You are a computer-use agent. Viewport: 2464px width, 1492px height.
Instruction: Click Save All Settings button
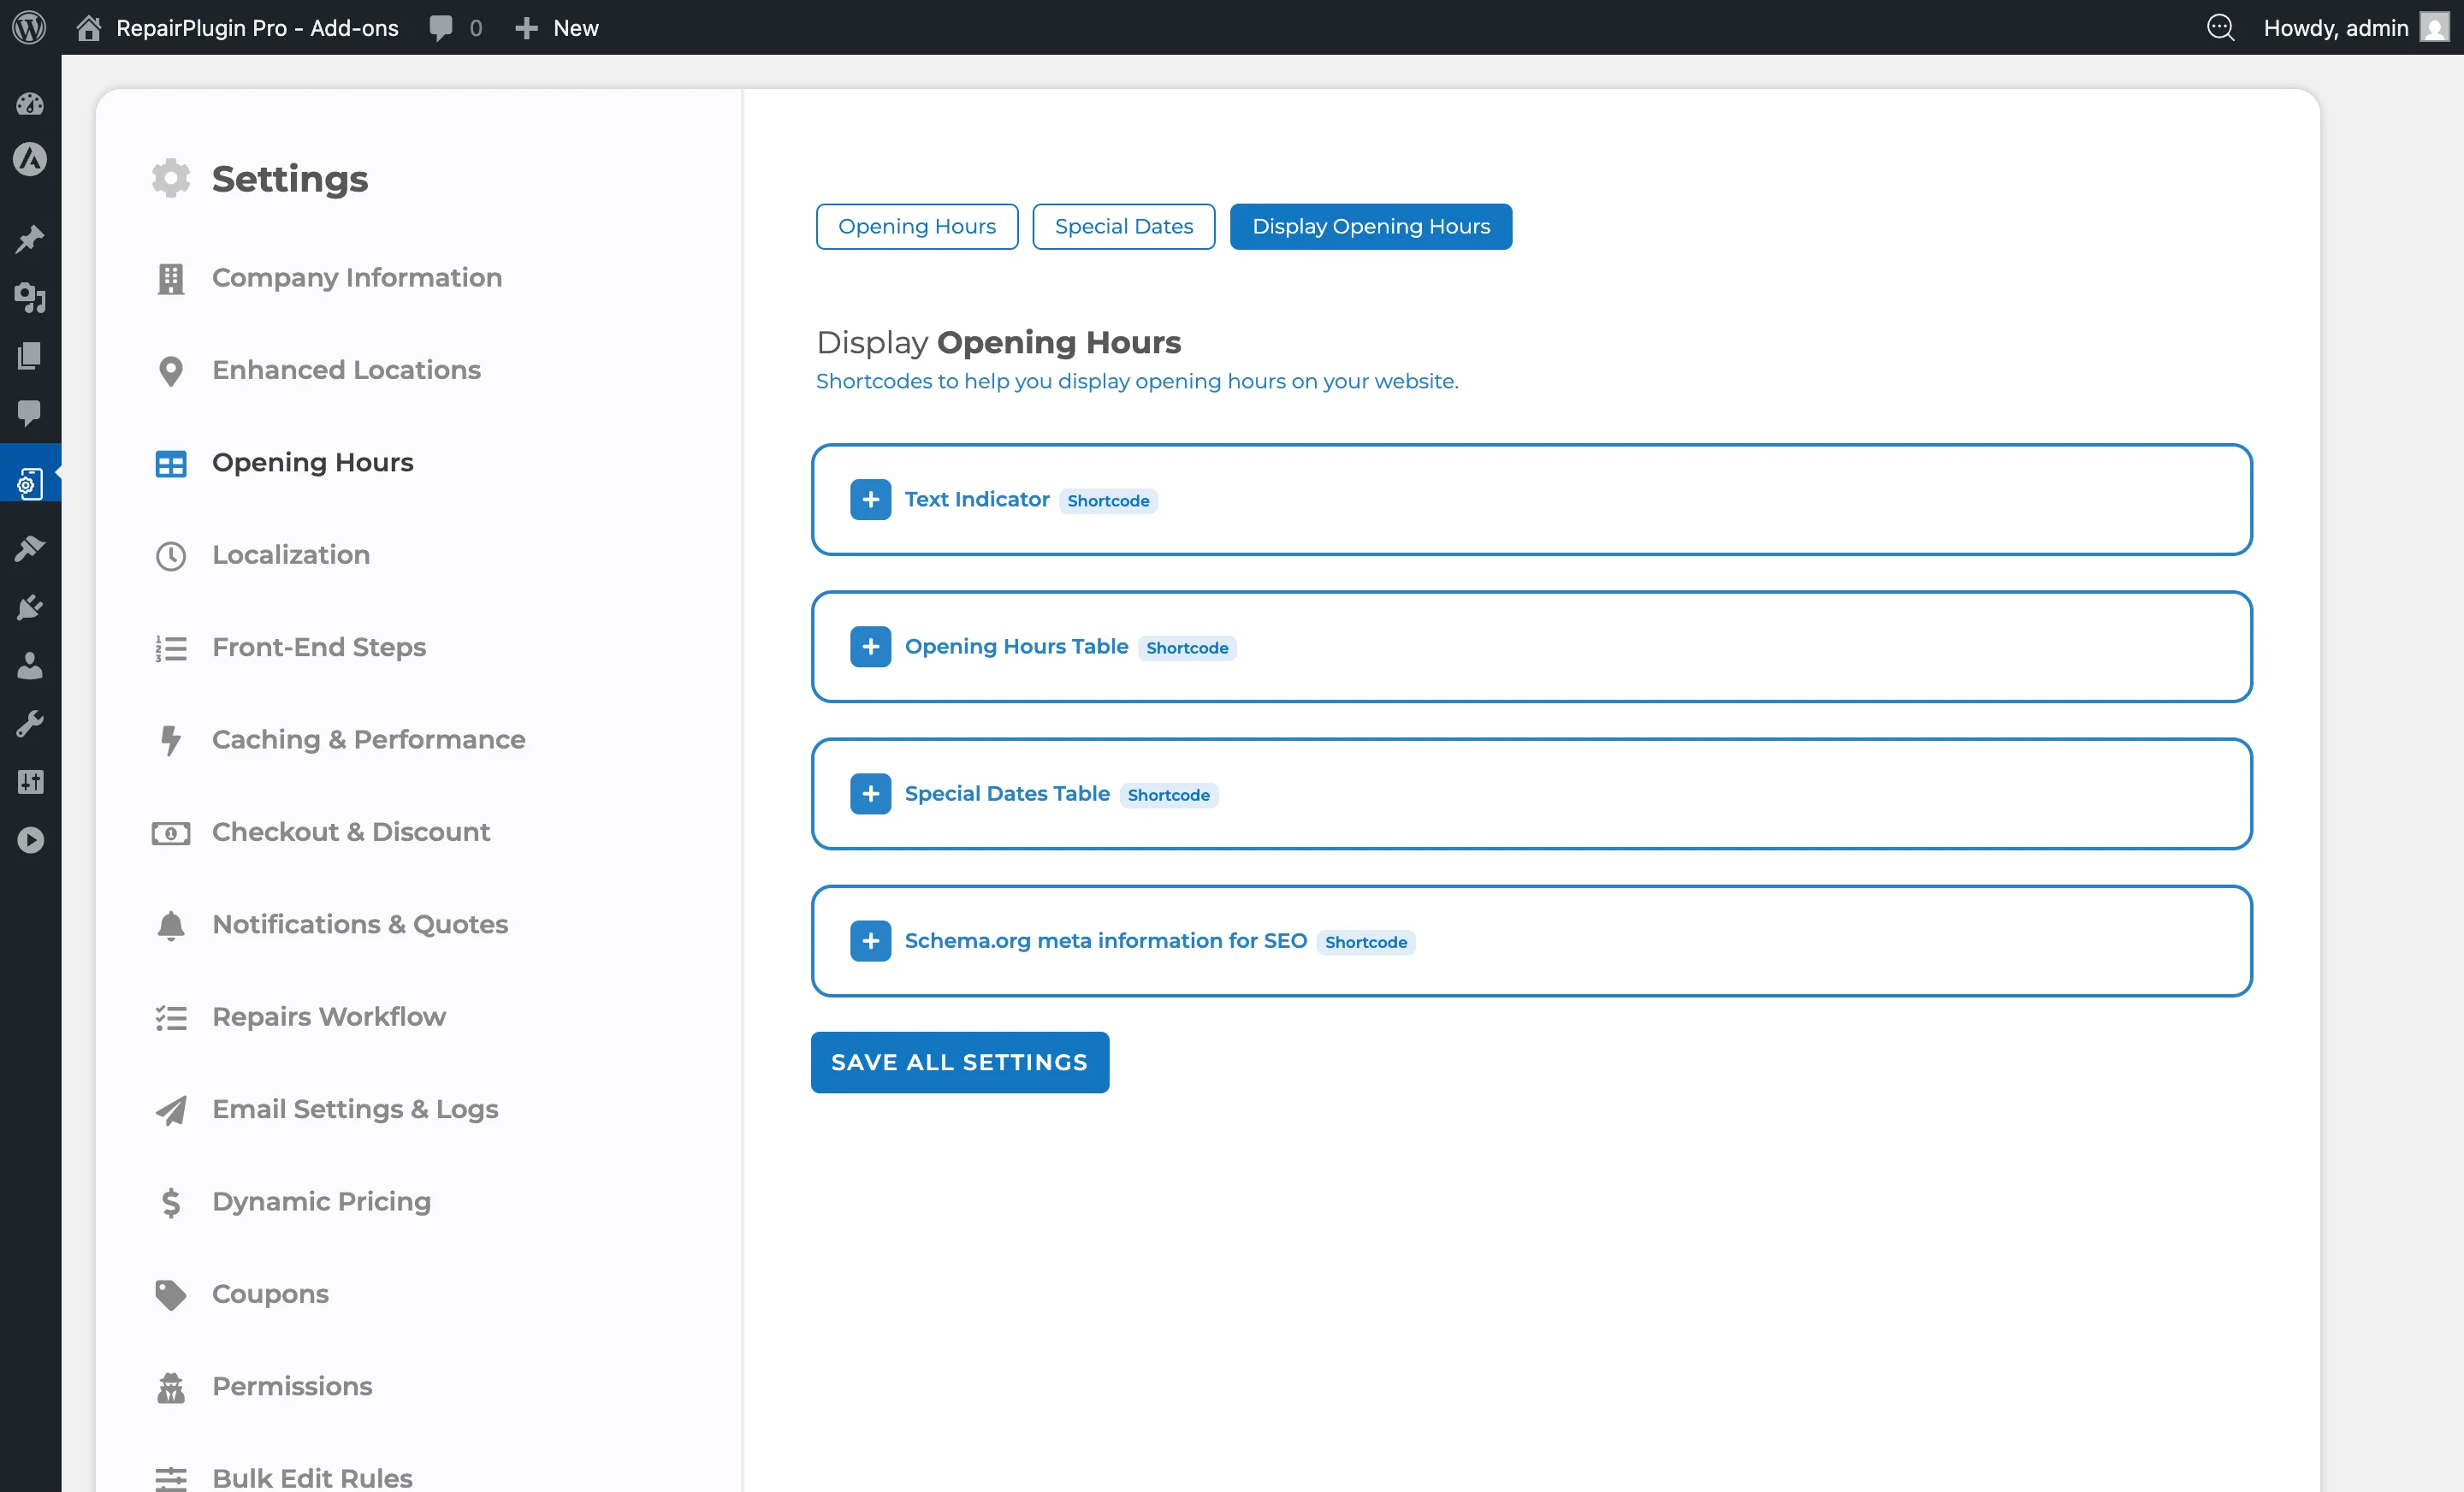tap(959, 1062)
